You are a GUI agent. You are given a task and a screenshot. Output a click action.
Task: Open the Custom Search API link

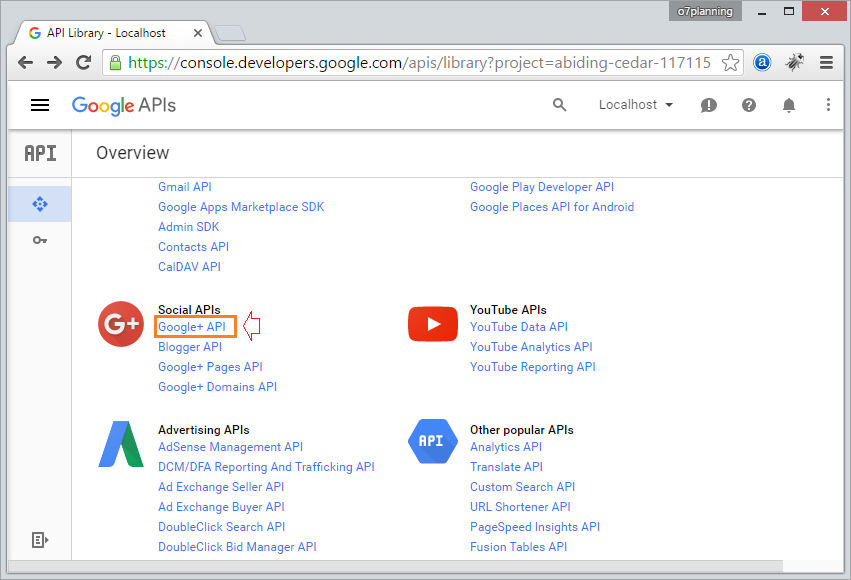click(523, 487)
